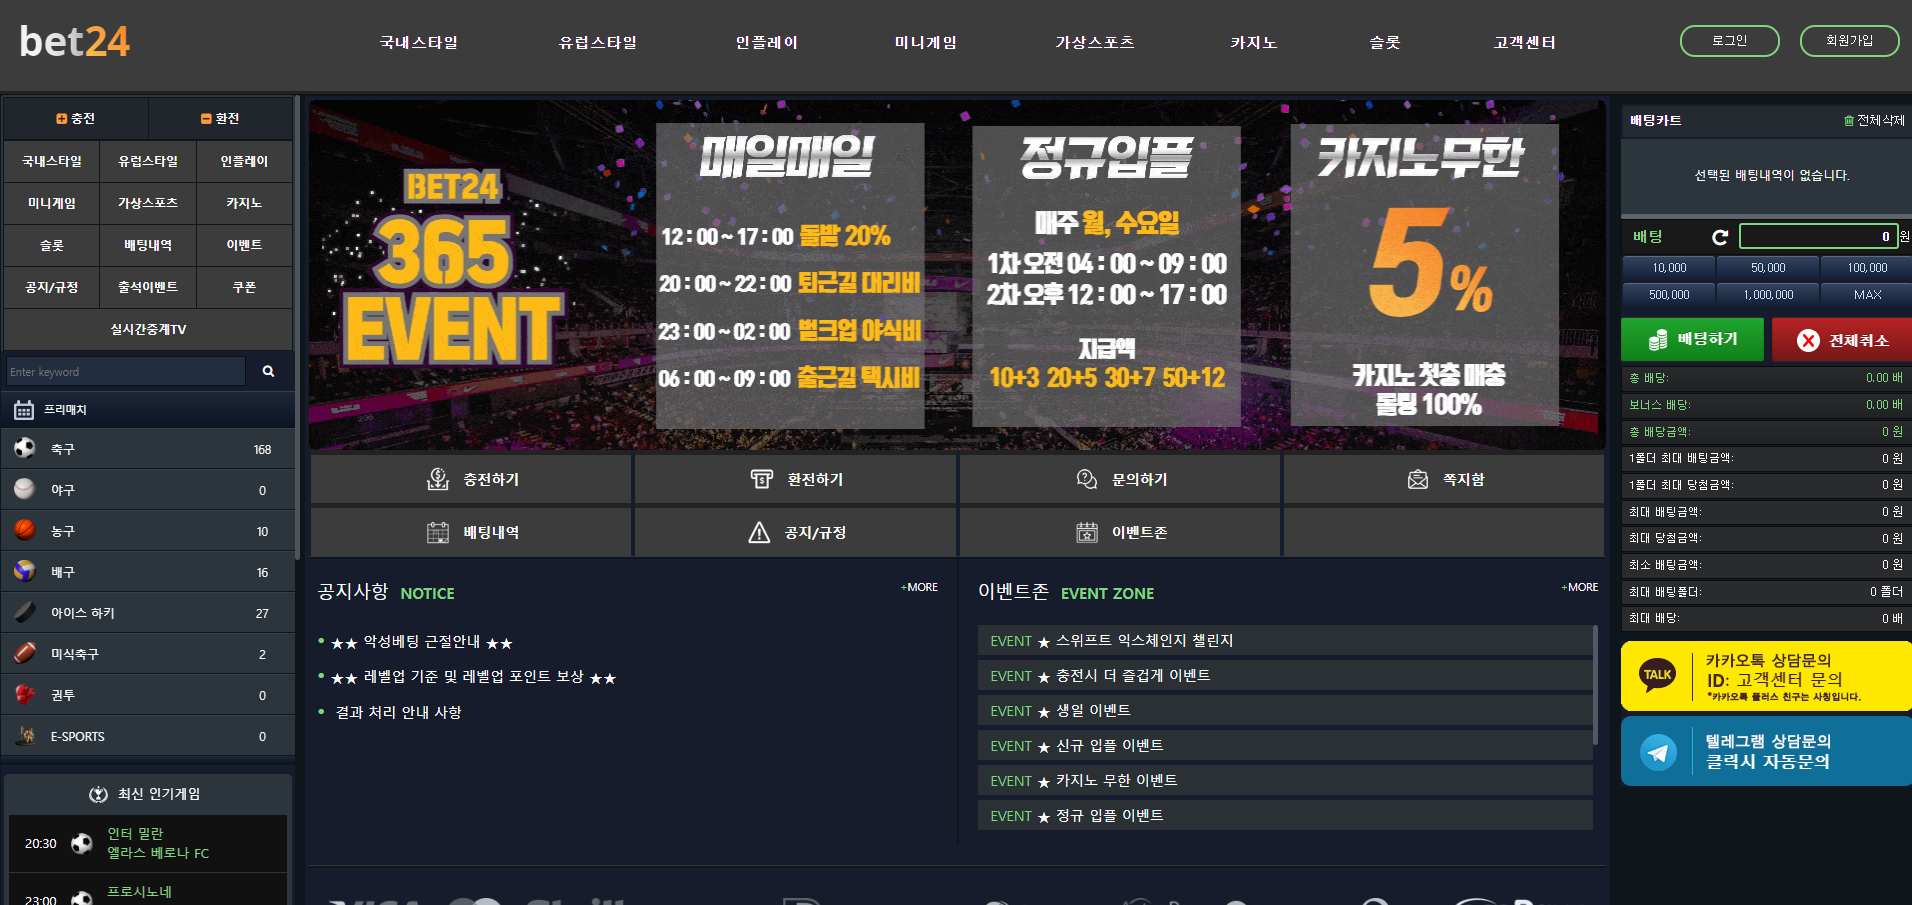Click the betting amount input field
Viewport: 1912px width, 905px height.
click(x=1818, y=236)
